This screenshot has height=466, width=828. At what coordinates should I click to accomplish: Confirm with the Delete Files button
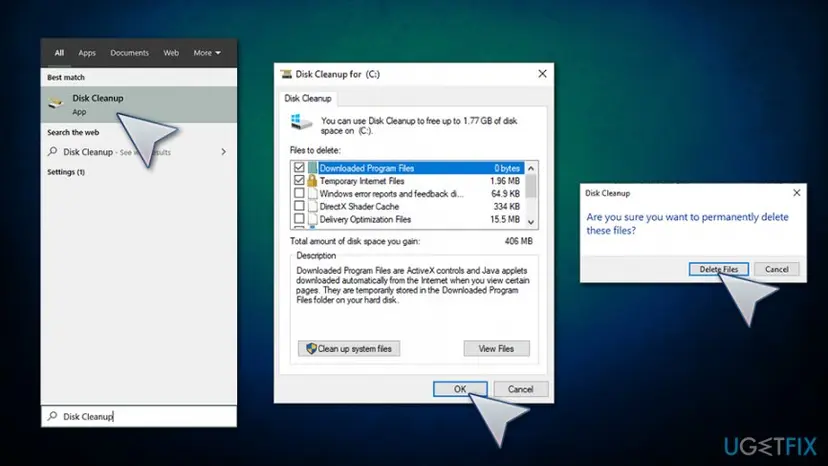point(719,269)
